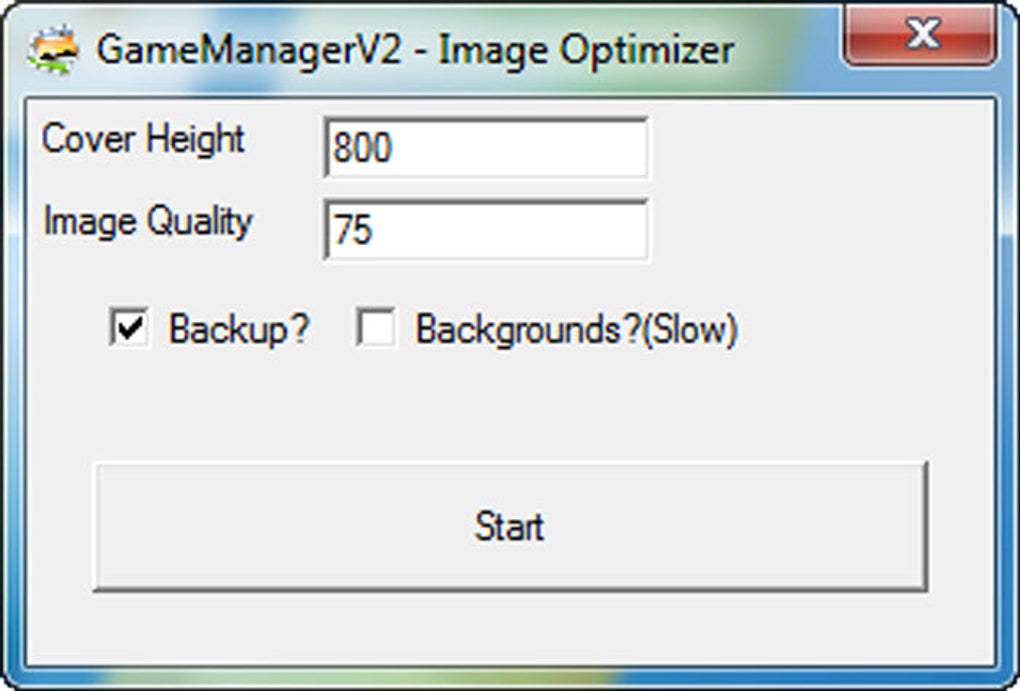1020x691 pixels.
Task: Click the checkmark inside the Backup box
Action: tap(129, 327)
